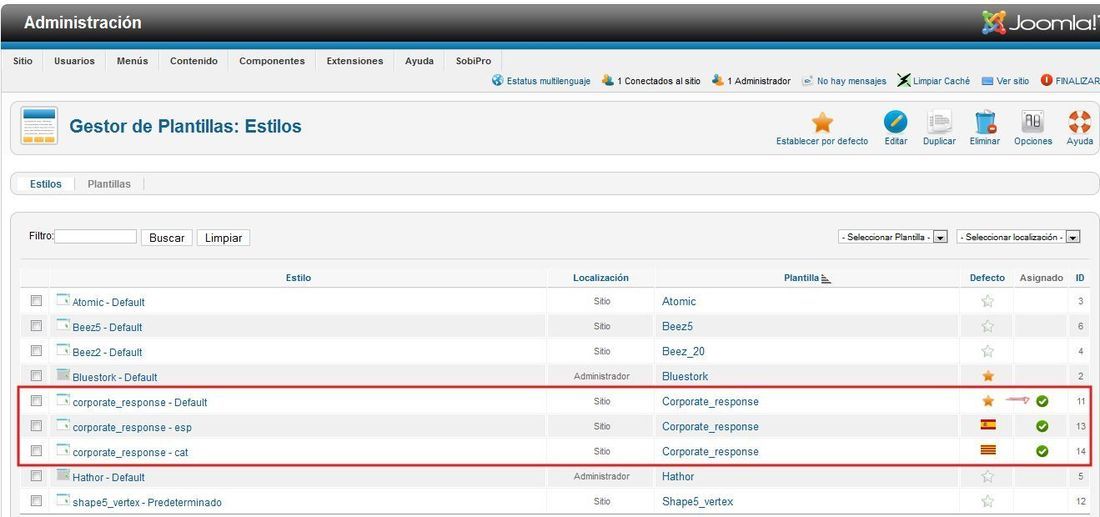
Task: Open the SobiPro menu
Action: tap(474, 61)
